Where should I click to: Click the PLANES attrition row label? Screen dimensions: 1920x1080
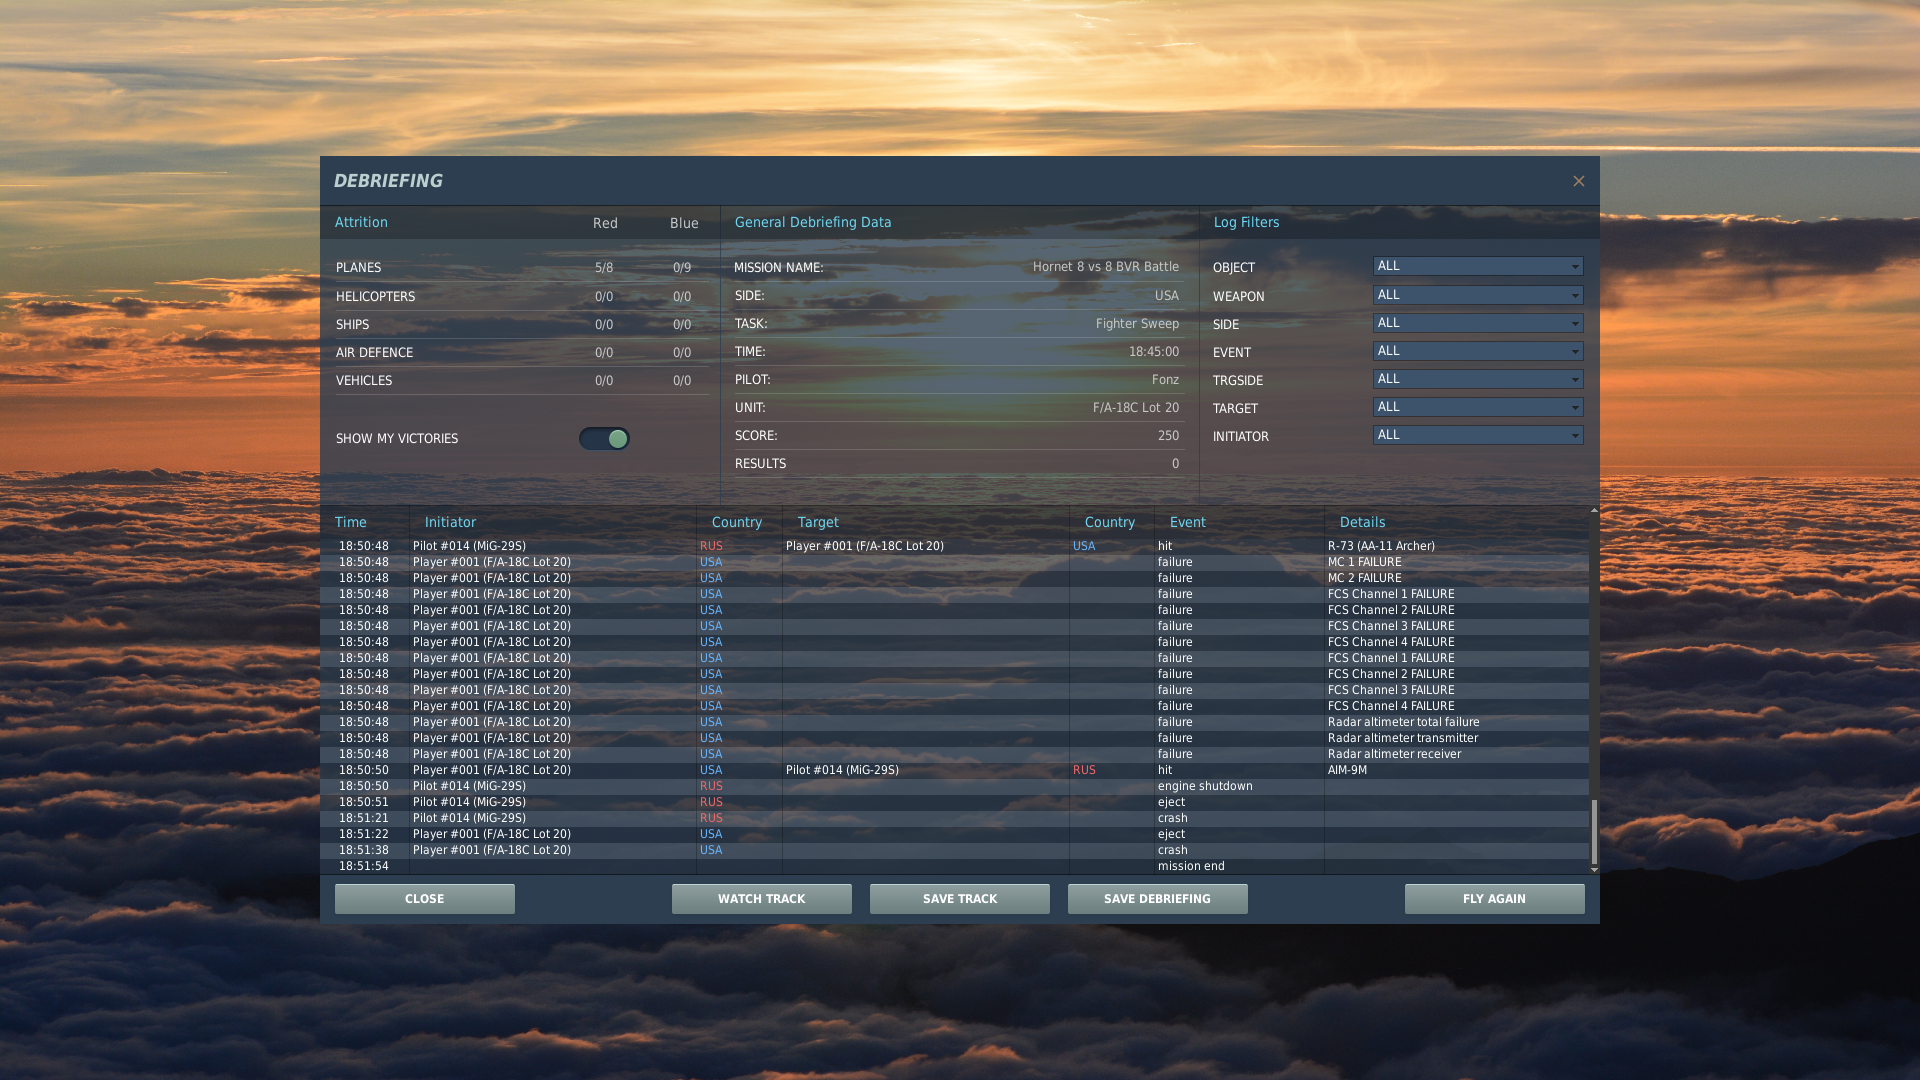[358, 268]
